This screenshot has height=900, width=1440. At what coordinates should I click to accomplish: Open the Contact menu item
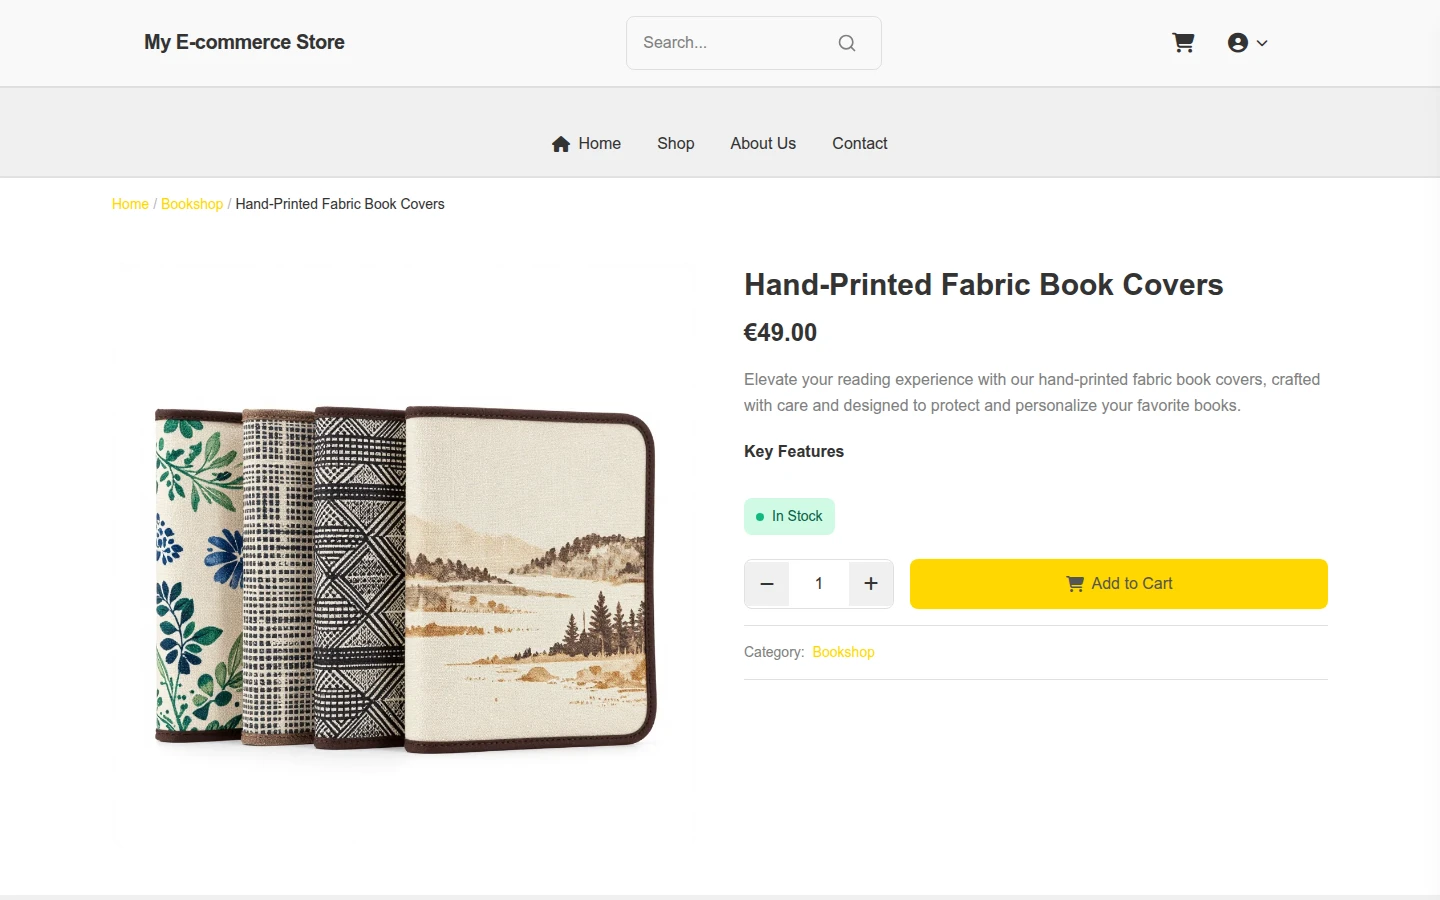tap(860, 144)
